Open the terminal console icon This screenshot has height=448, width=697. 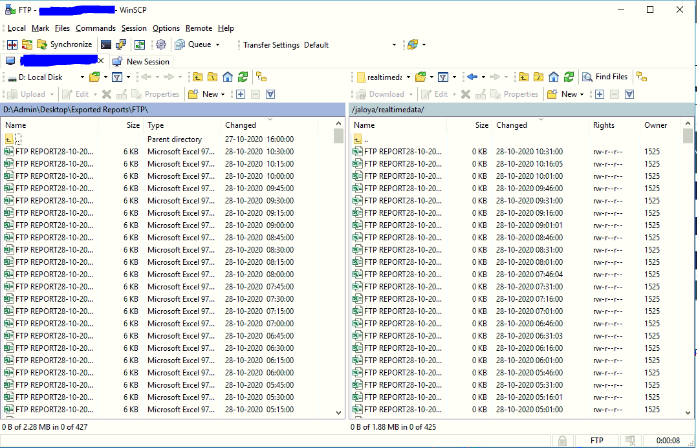point(106,45)
